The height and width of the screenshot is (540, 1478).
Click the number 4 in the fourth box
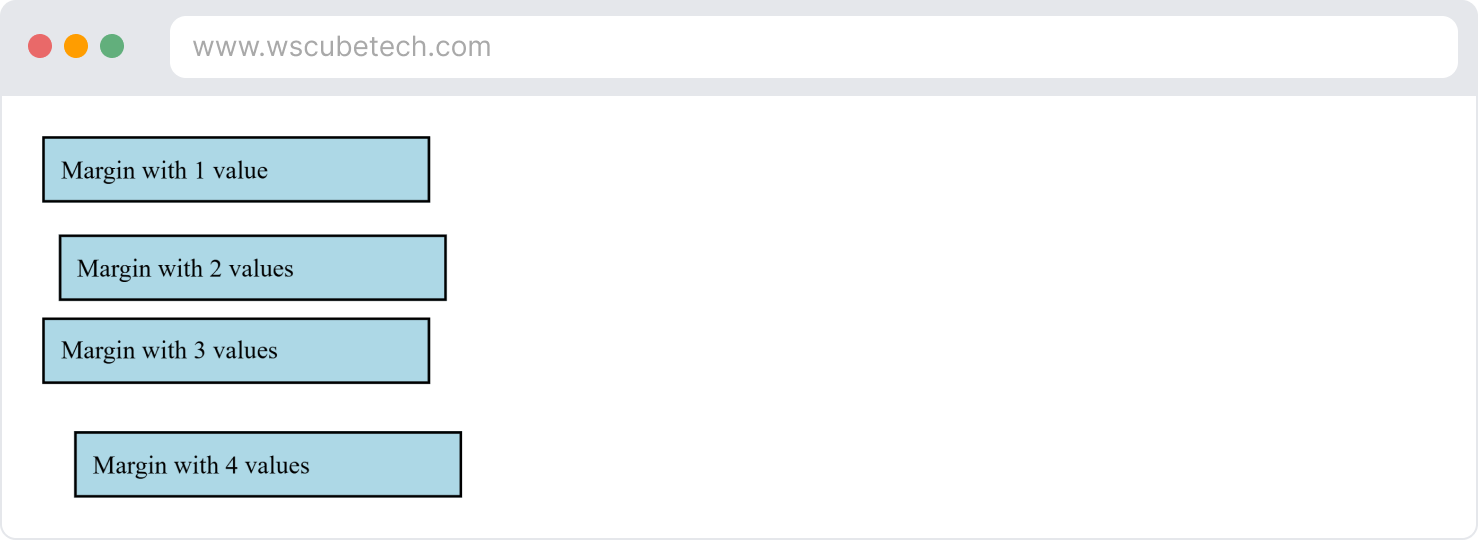[x=231, y=466]
